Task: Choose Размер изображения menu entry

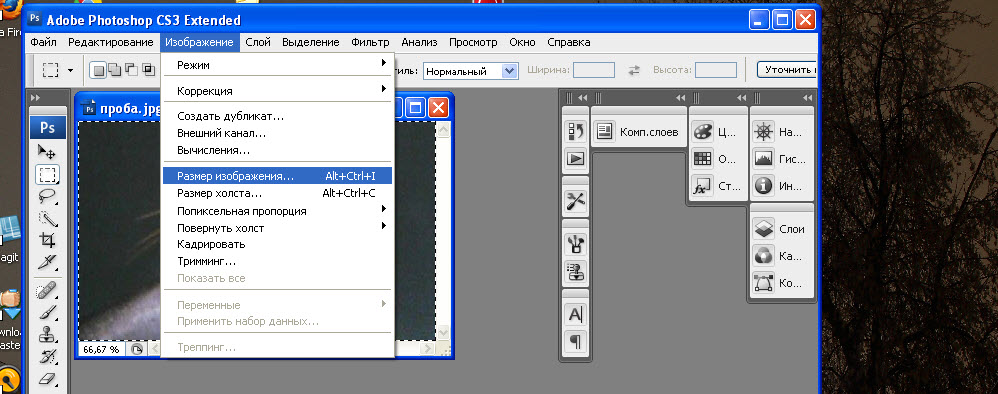Action: [x=278, y=176]
